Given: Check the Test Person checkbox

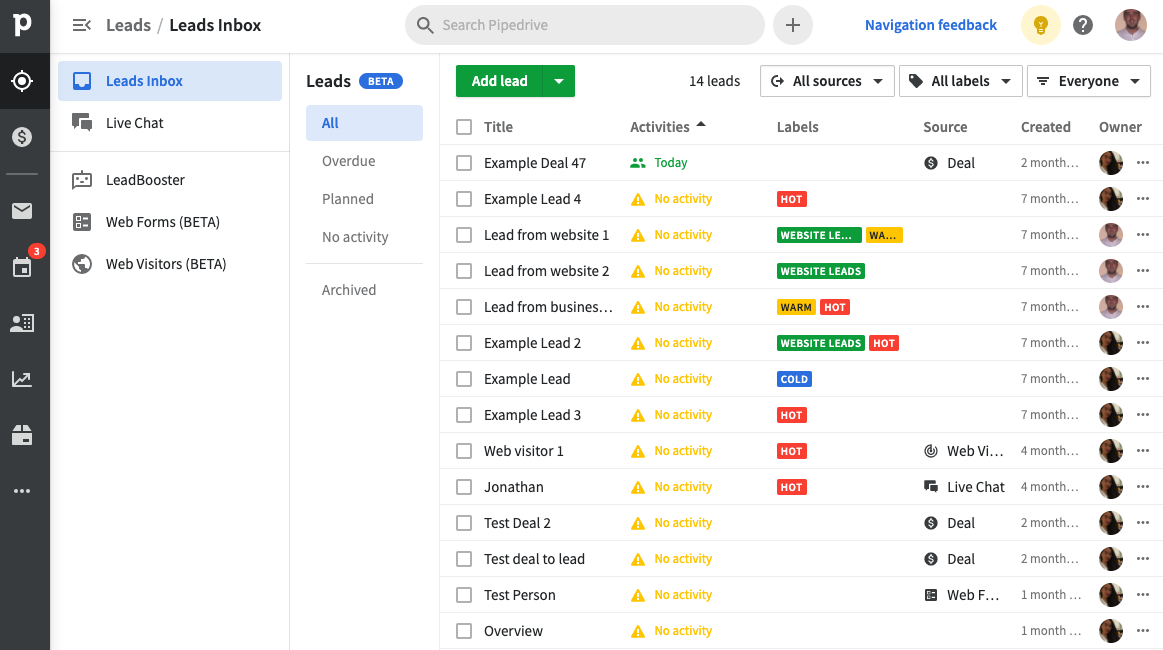Looking at the screenshot, I should [x=464, y=595].
